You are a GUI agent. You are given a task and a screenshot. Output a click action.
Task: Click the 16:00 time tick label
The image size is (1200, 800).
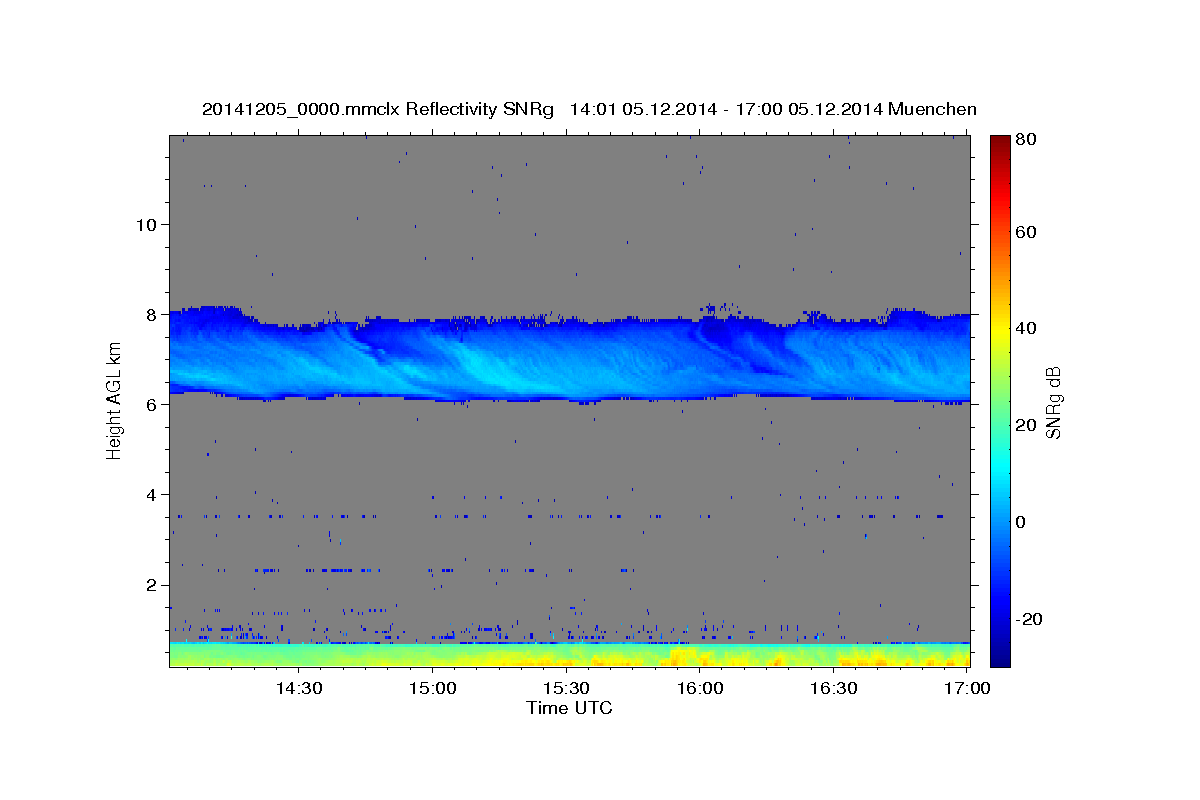click(x=700, y=689)
